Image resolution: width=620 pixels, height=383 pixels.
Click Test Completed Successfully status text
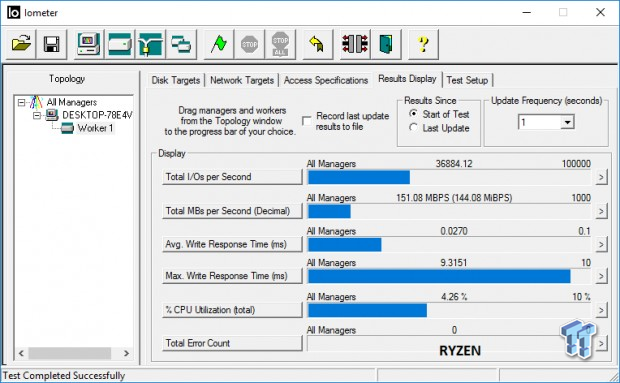[64, 375]
